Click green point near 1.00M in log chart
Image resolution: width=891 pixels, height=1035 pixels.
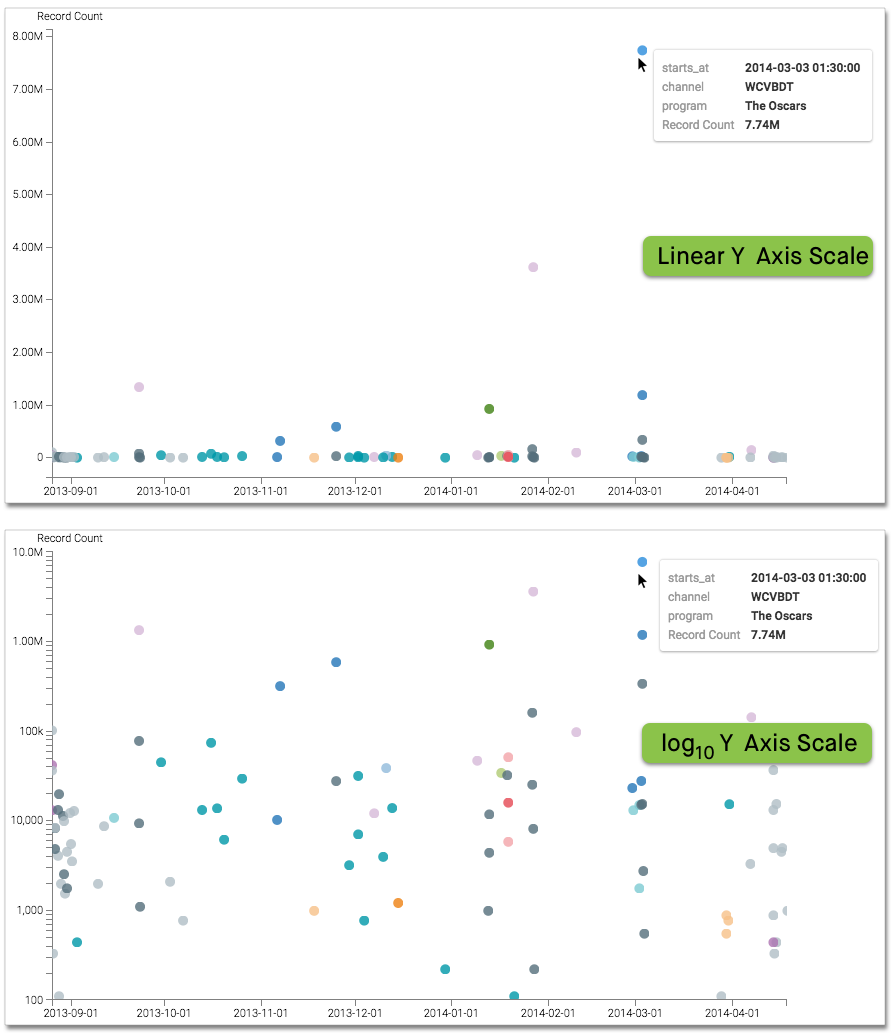[x=489, y=645]
